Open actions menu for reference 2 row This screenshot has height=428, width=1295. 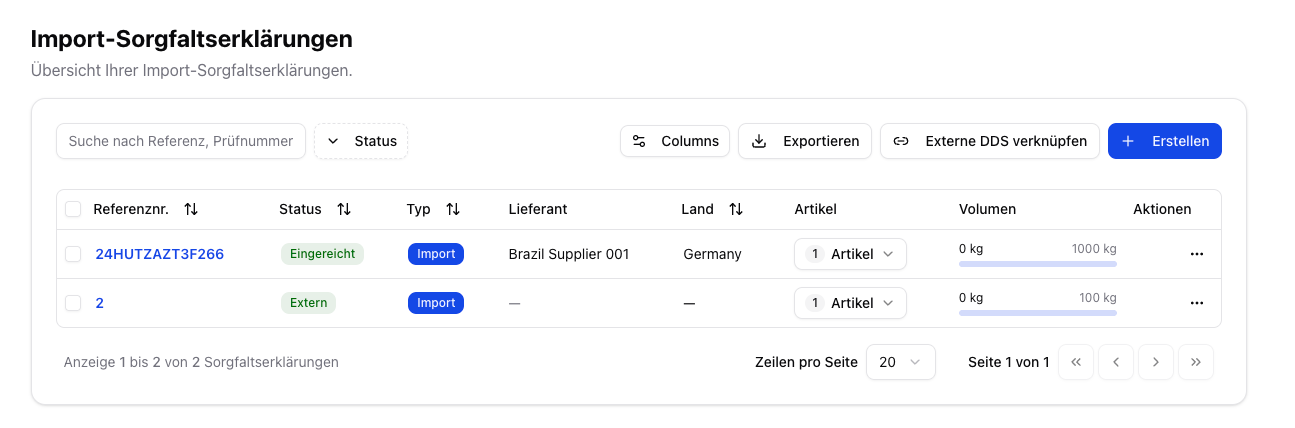(1197, 303)
